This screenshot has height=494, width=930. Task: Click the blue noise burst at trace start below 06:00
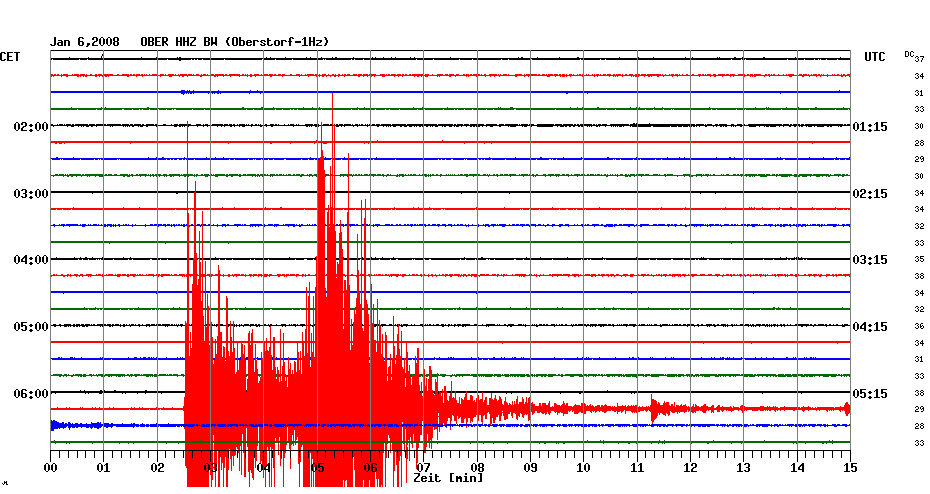(57, 425)
